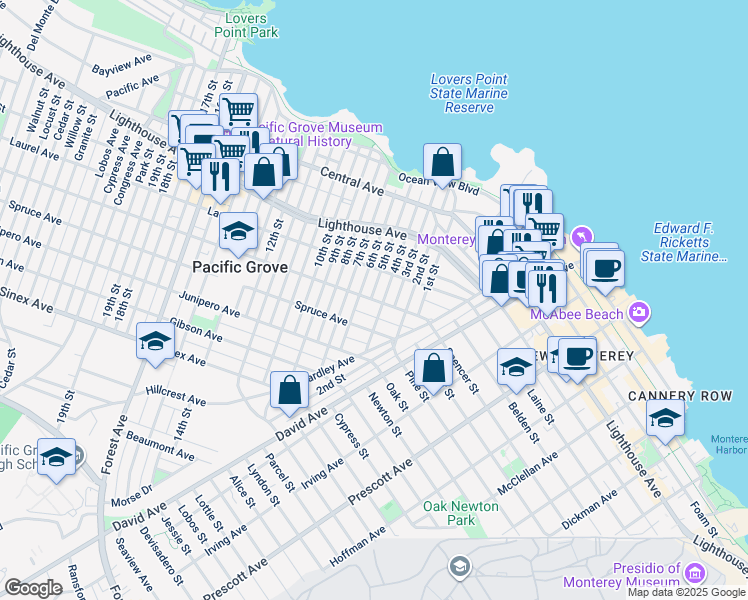Viewport: 748px width, 600px height.
Task: Click the McClellan Ave street label
Action: point(528,474)
